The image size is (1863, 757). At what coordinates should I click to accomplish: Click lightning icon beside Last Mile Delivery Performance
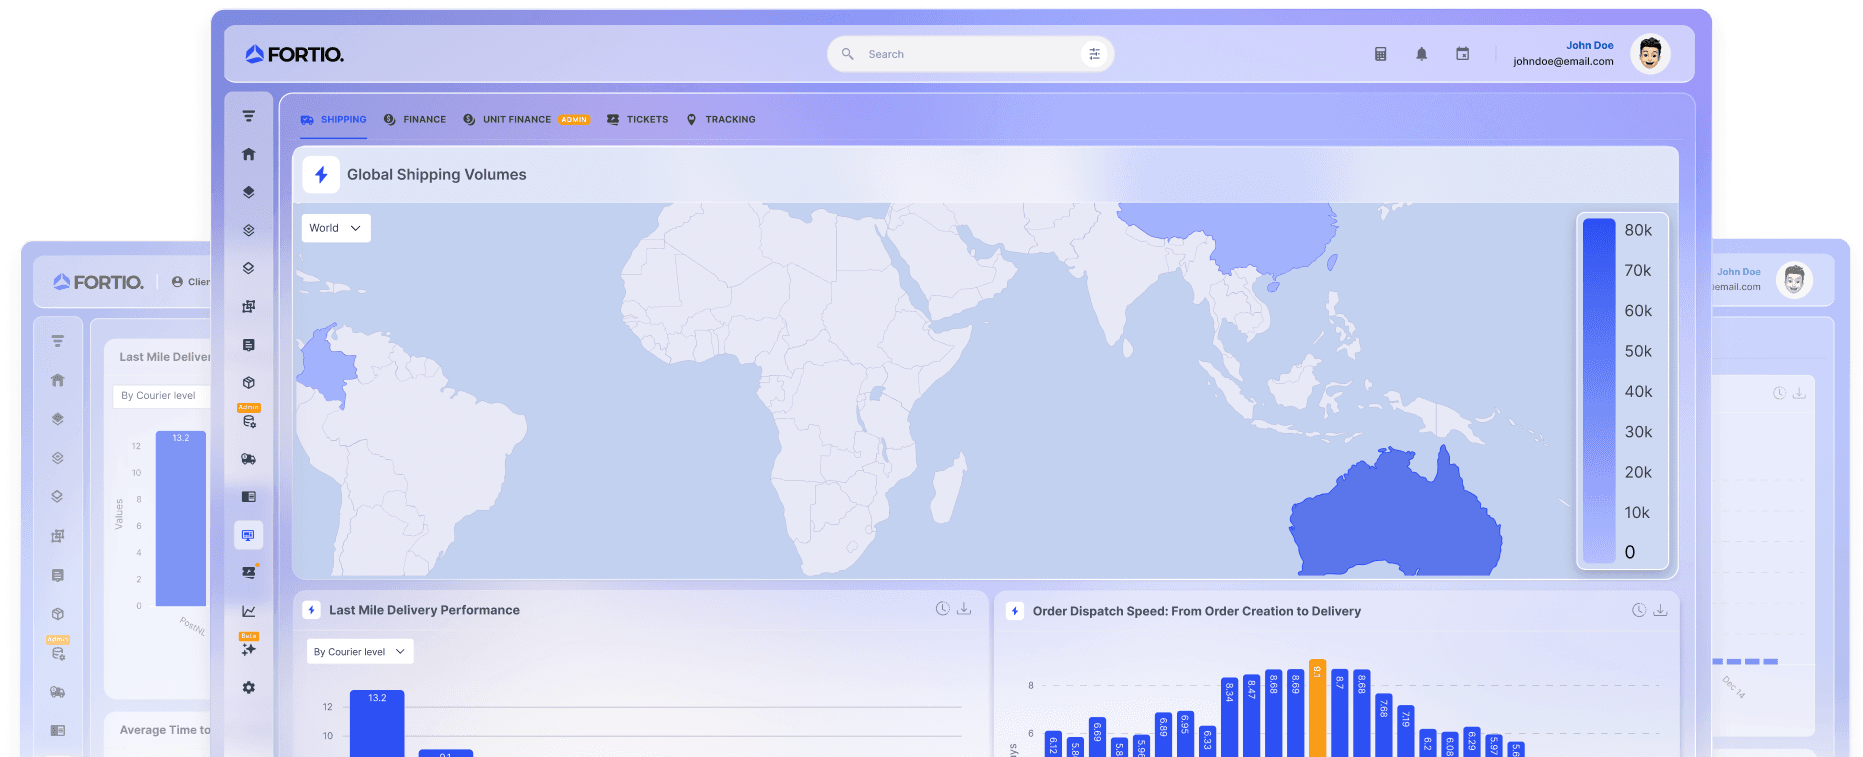coord(312,610)
